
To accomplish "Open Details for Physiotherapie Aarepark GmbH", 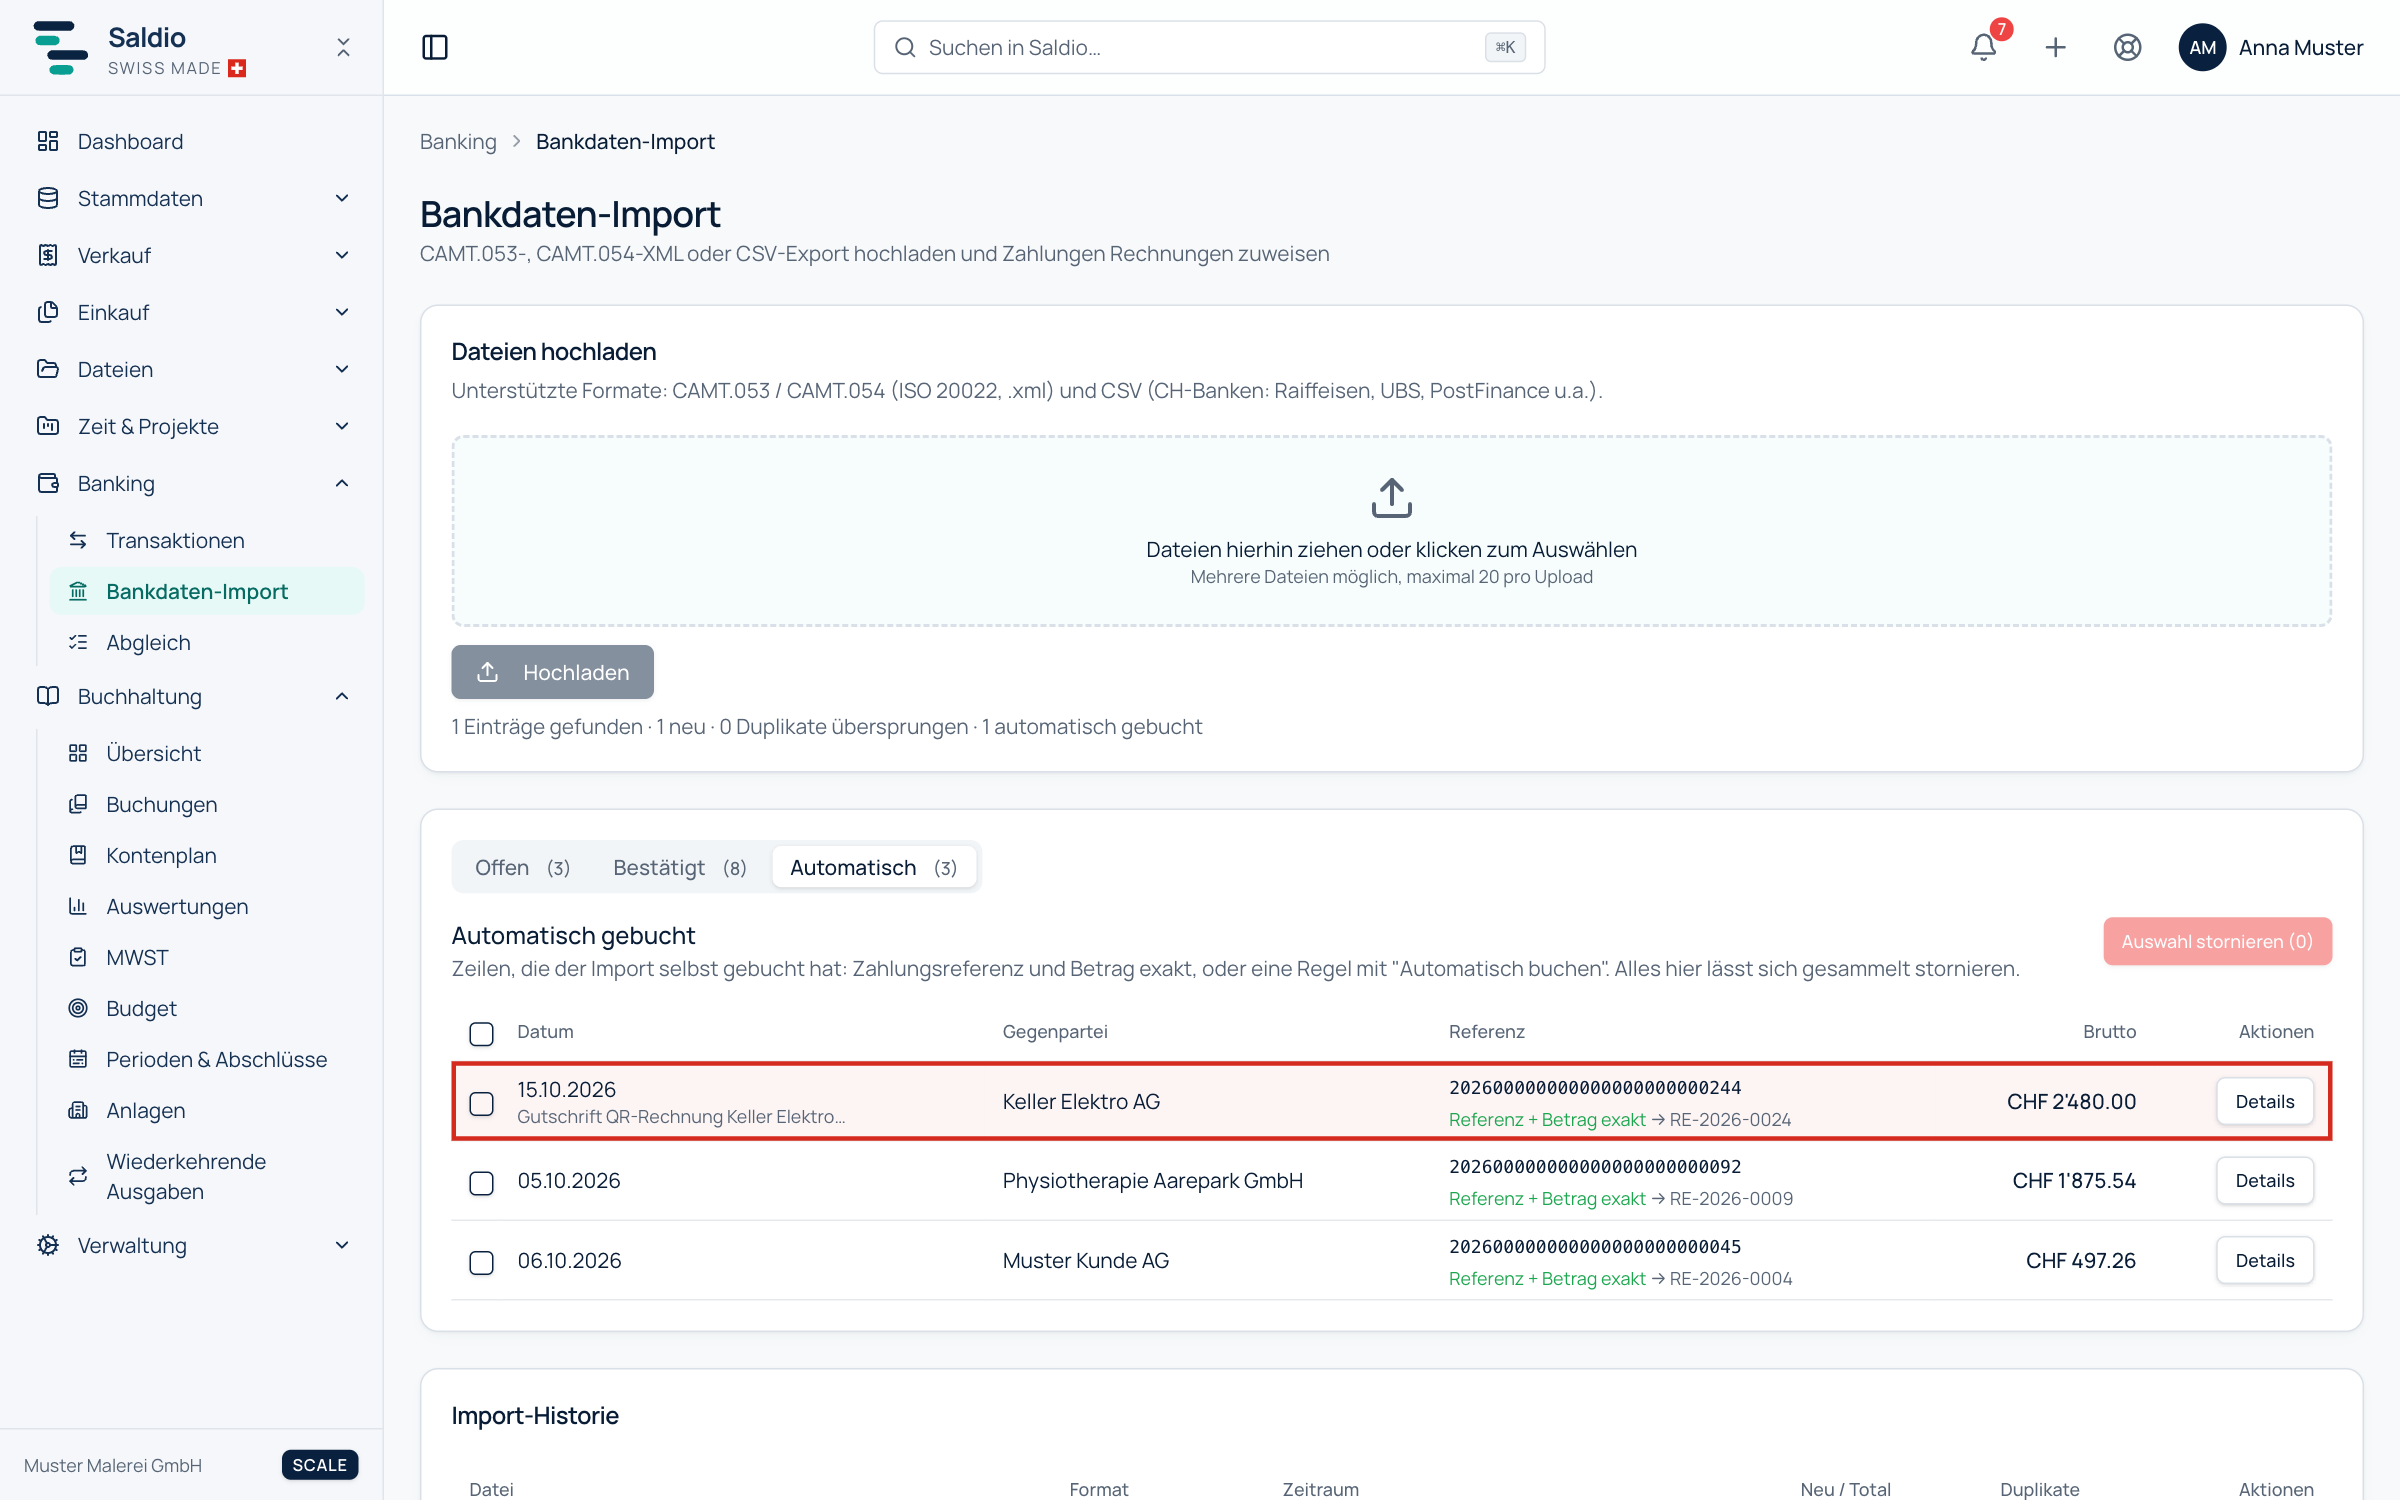I will point(2264,1180).
